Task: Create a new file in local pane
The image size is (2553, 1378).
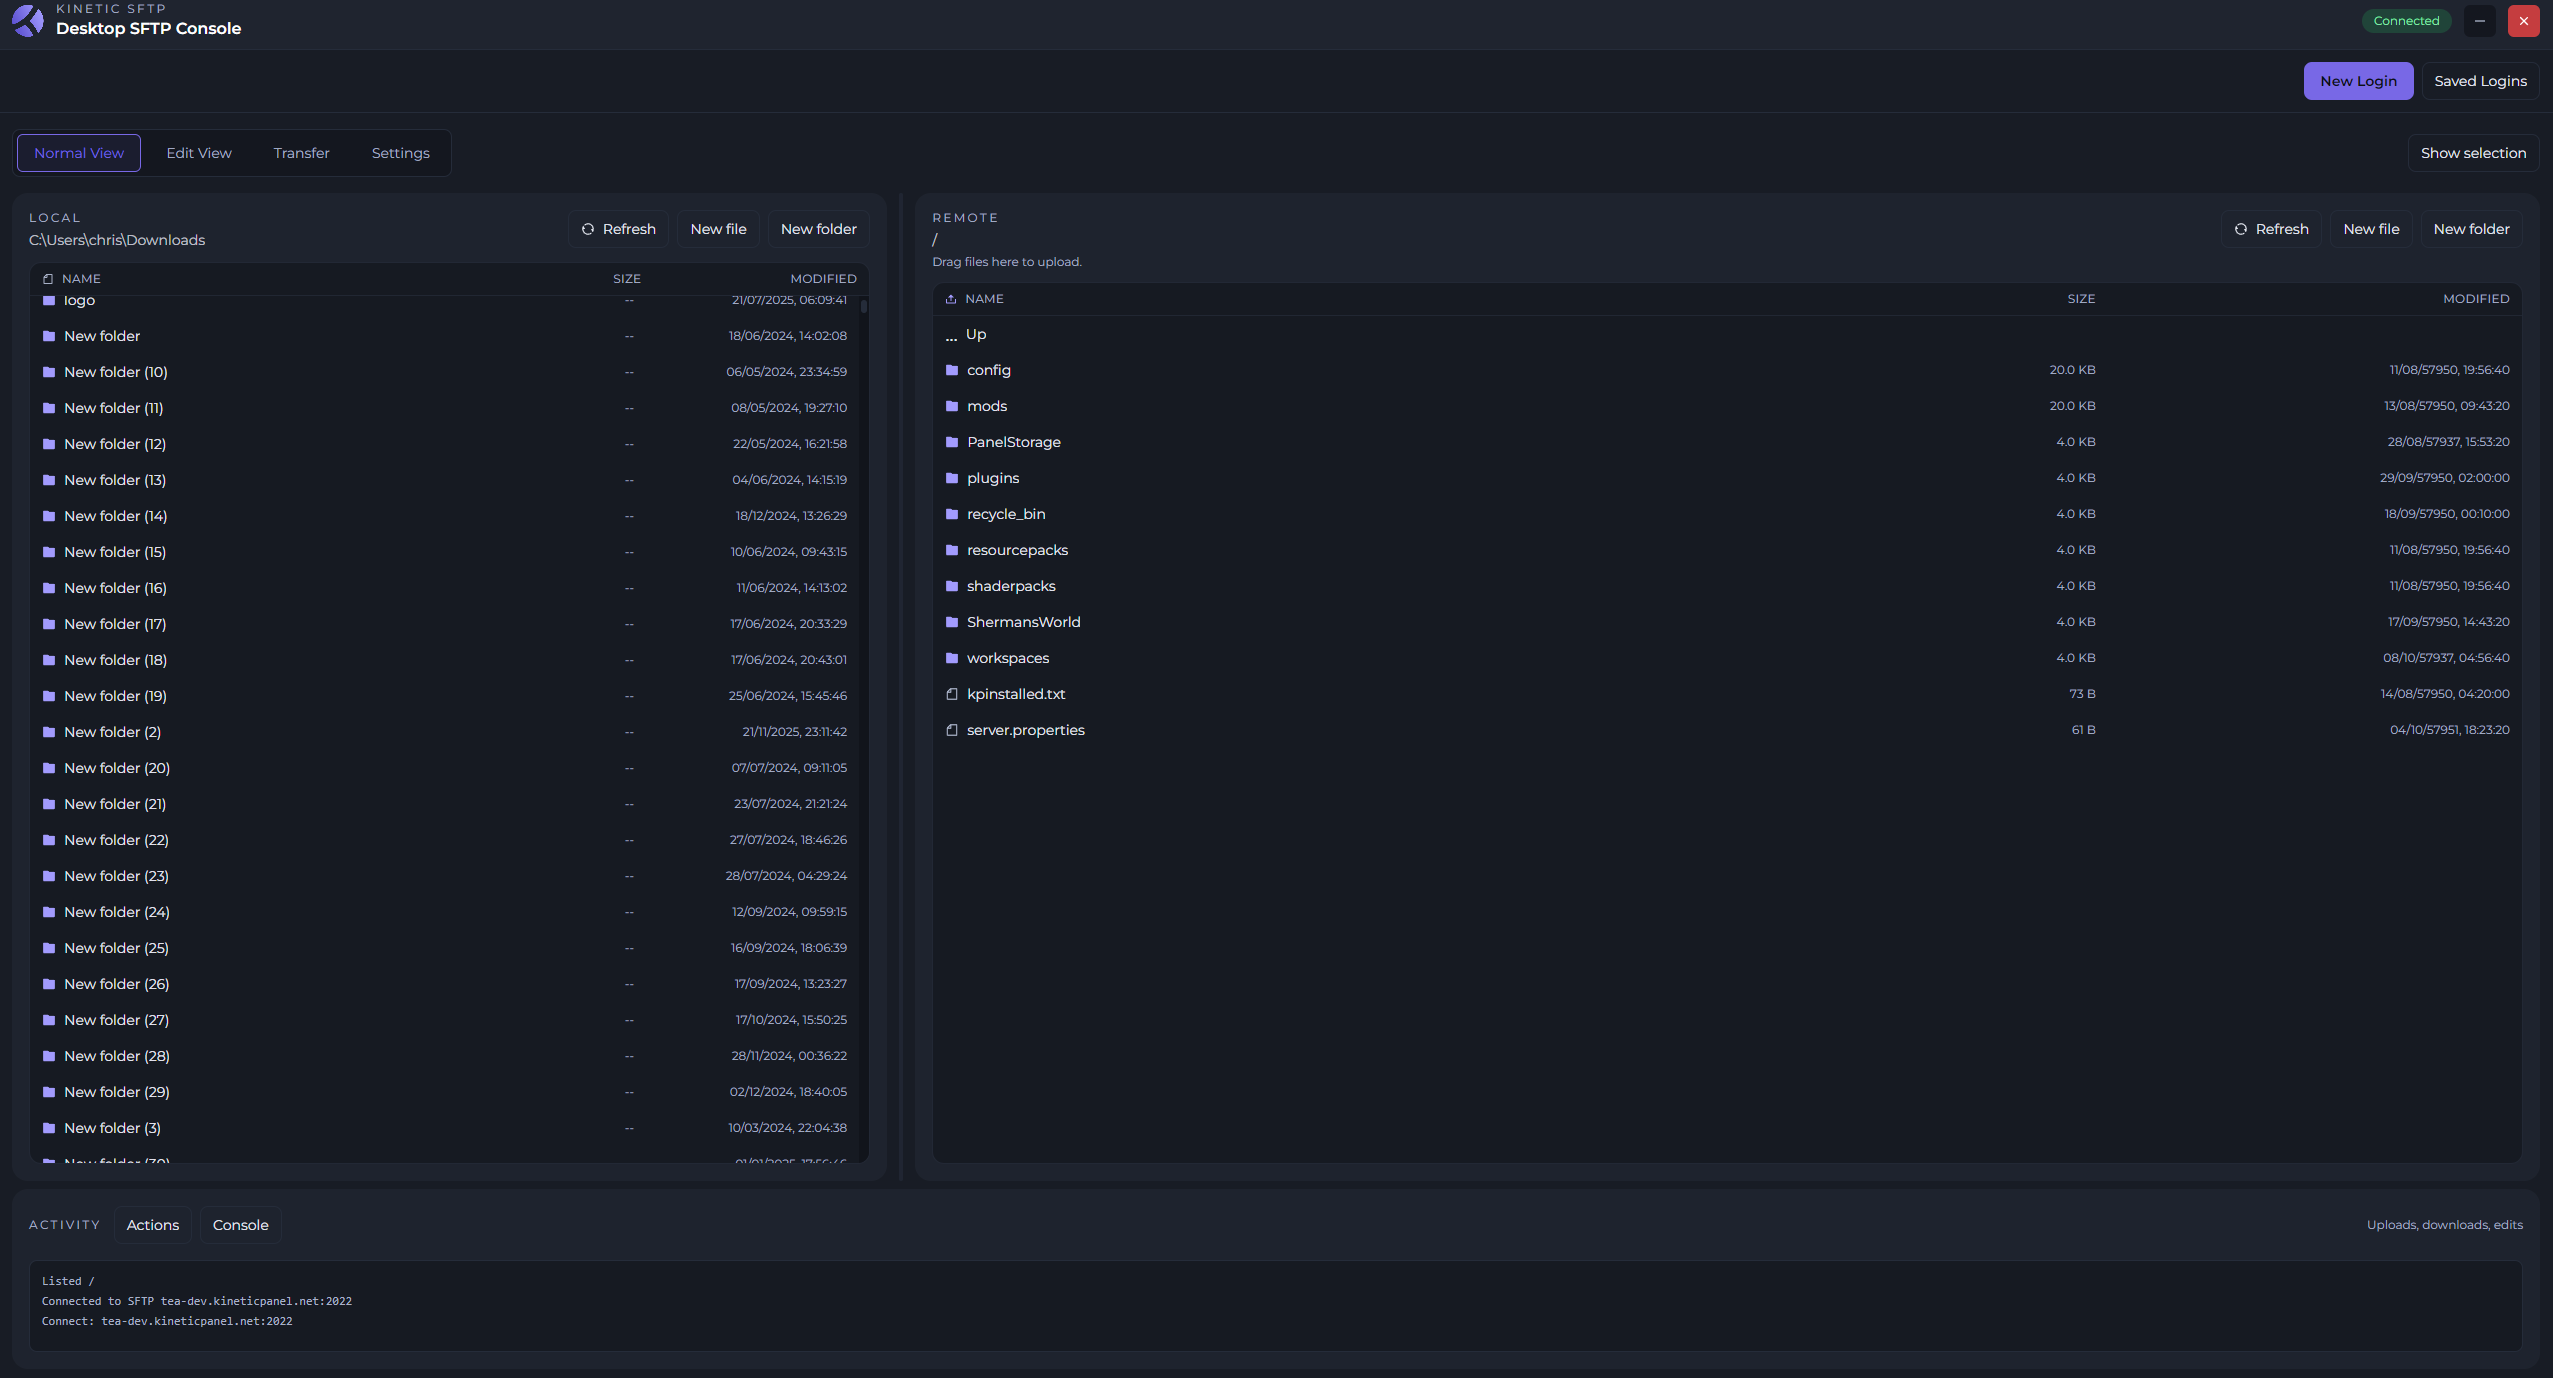Action: [x=718, y=229]
